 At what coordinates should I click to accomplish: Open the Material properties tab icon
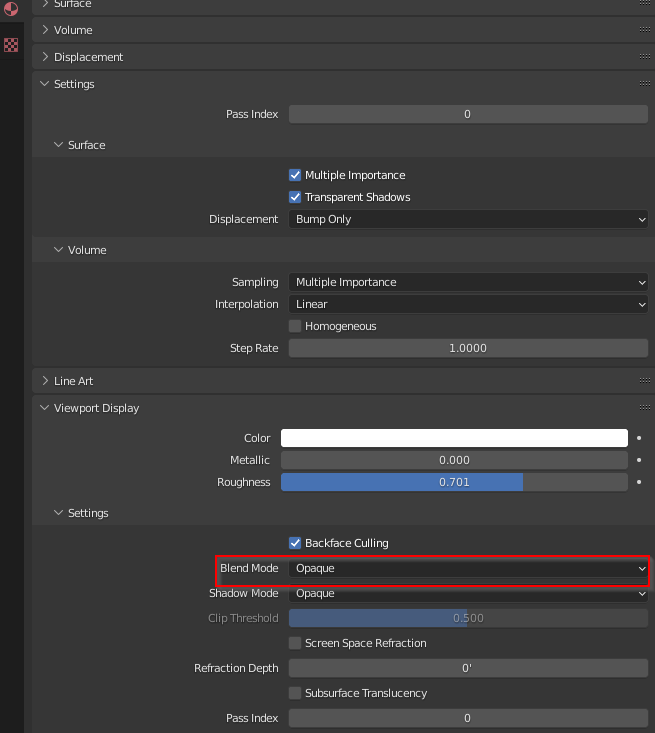pyautogui.click(x=11, y=8)
